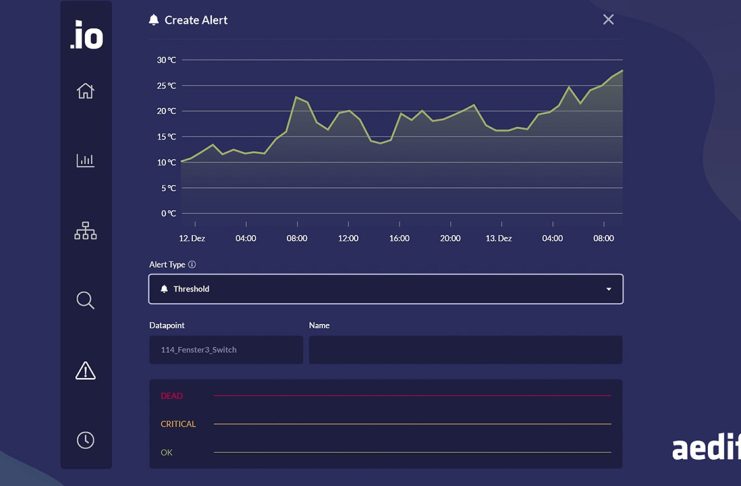741x486 pixels.
Task: Open the Home page from sidebar
Action: pyautogui.click(x=86, y=91)
